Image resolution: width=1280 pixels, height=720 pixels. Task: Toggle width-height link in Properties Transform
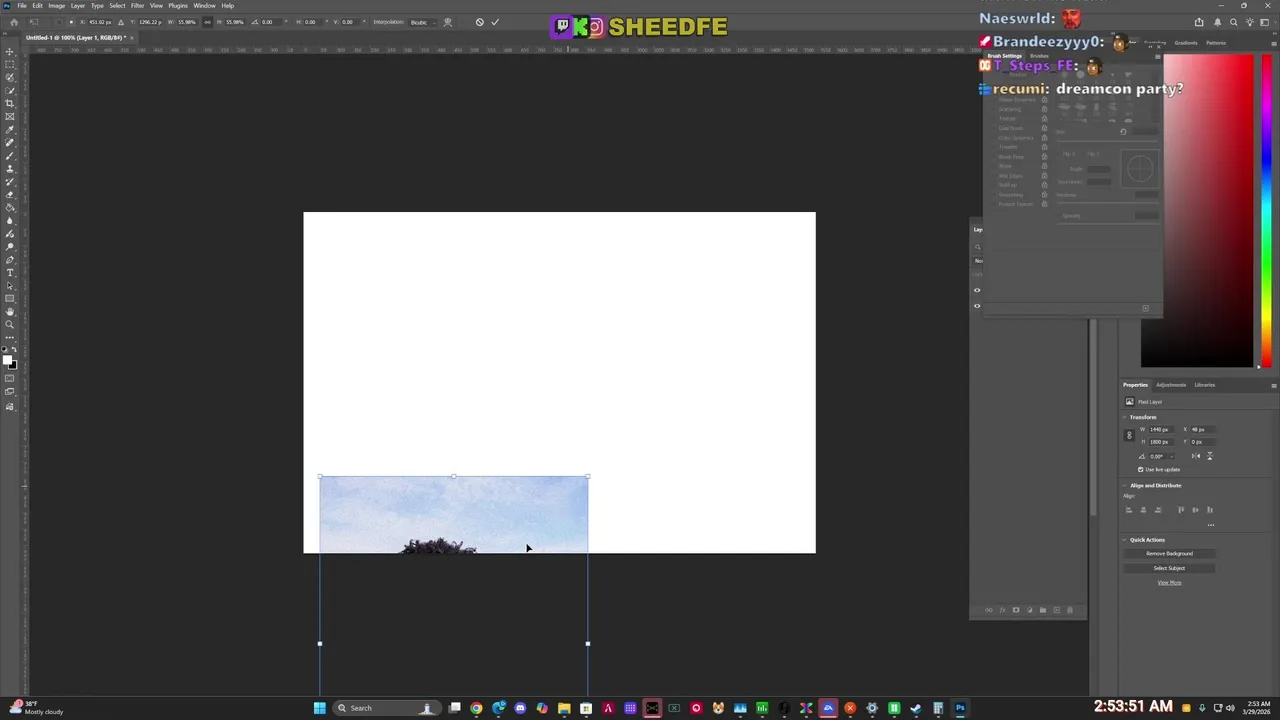click(x=1130, y=435)
